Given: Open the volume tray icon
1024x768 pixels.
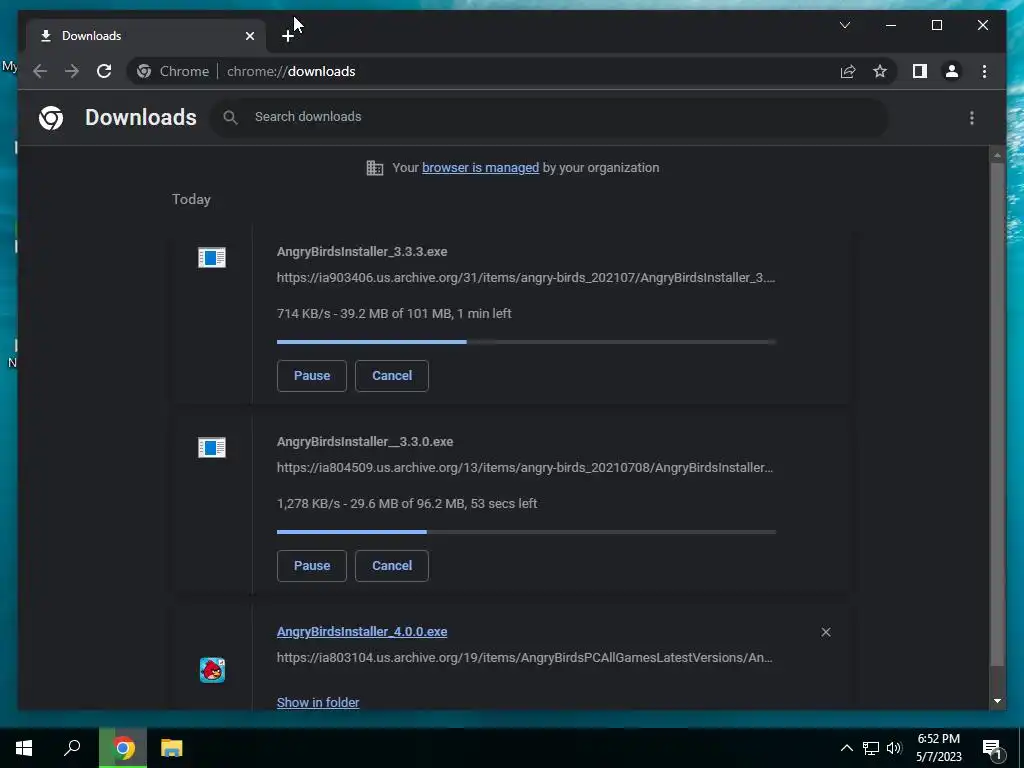Looking at the screenshot, I should tap(895, 748).
